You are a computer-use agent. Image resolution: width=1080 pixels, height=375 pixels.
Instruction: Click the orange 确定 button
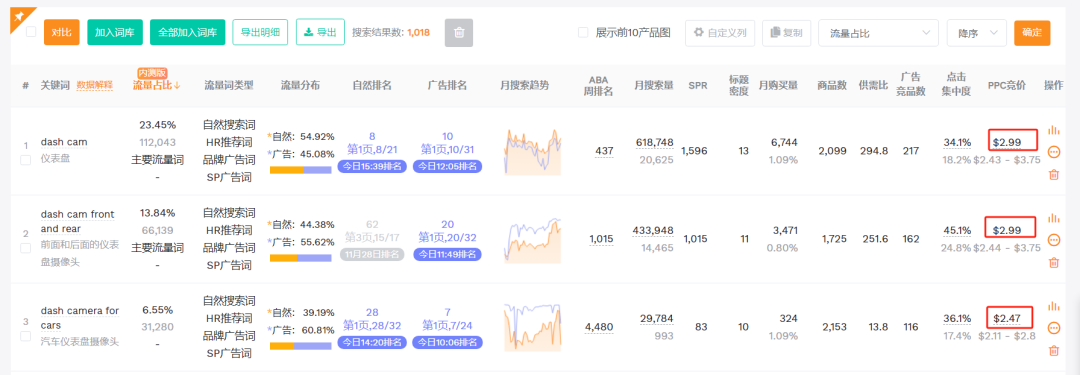point(1032,32)
